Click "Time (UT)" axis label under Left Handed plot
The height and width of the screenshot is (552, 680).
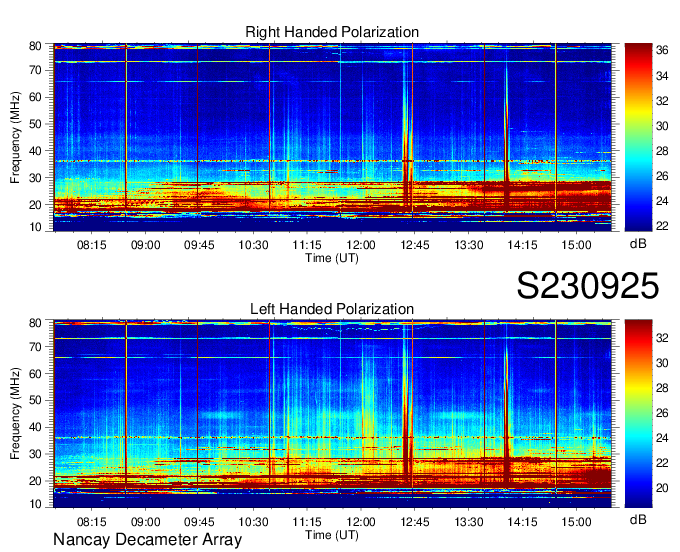pyautogui.click(x=332, y=535)
